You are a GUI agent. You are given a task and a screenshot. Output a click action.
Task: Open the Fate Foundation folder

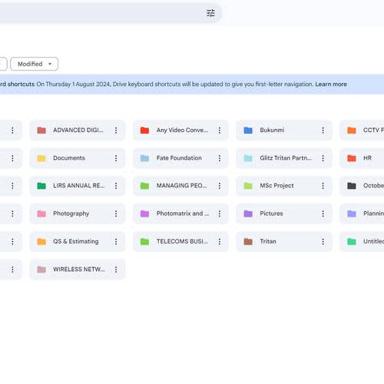(x=181, y=158)
